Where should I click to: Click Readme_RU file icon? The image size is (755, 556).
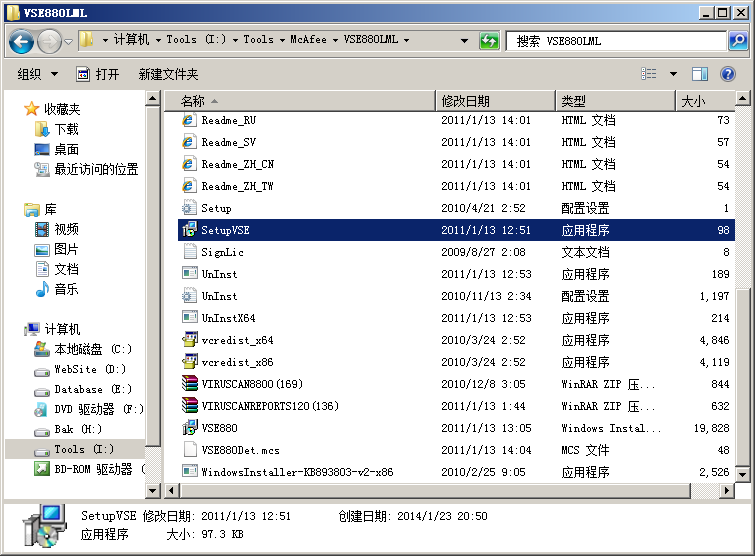(189, 120)
